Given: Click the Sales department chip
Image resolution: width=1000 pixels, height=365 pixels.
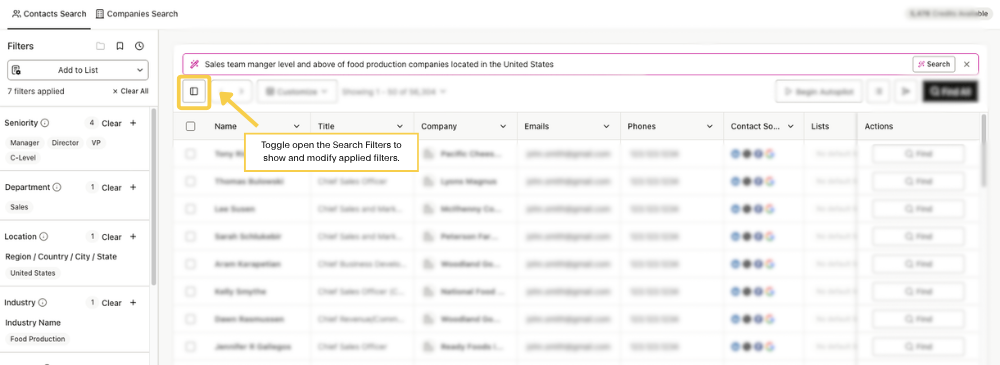Looking at the screenshot, I should [x=19, y=207].
